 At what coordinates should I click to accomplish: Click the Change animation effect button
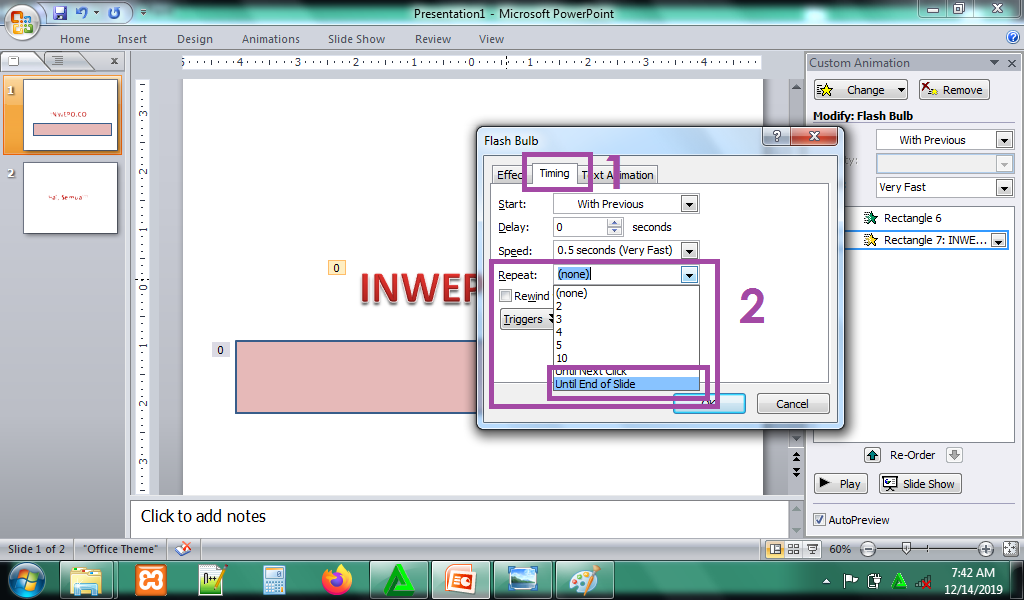tap(860, 90)
